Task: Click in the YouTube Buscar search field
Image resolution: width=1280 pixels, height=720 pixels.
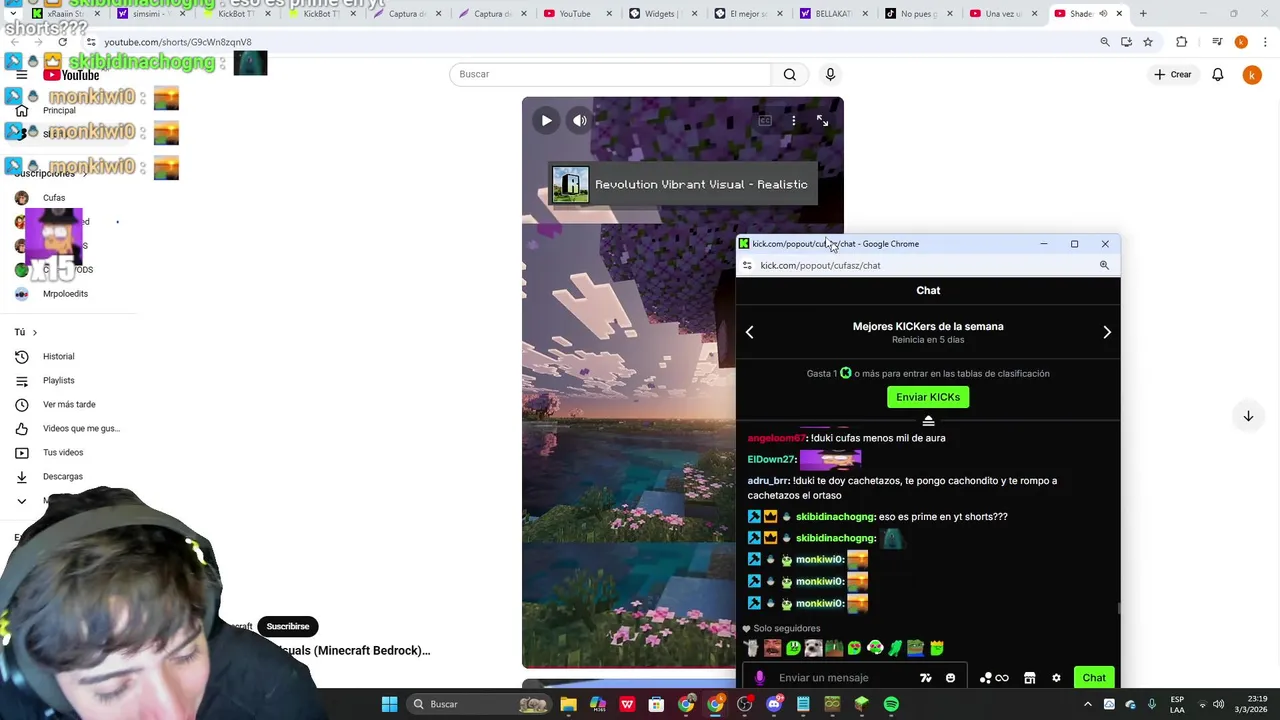Action: (x=610, y=74)
